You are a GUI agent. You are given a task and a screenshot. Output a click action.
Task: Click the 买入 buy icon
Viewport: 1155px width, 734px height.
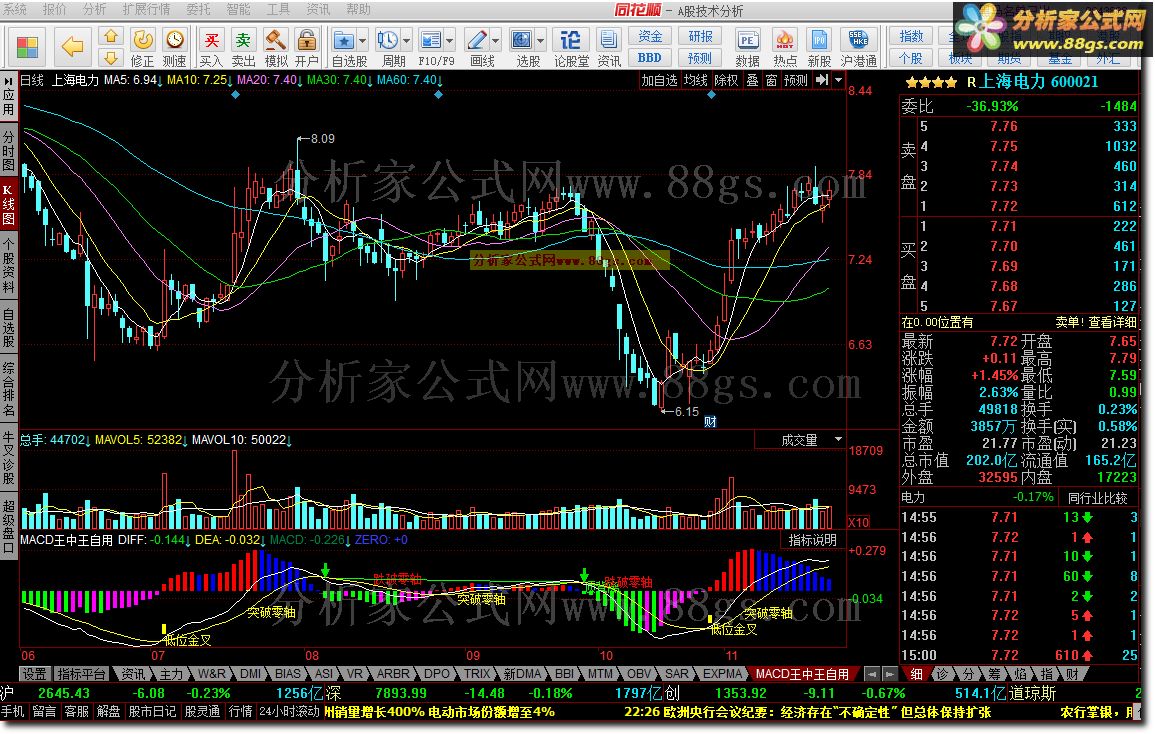(x=211, y=40)
